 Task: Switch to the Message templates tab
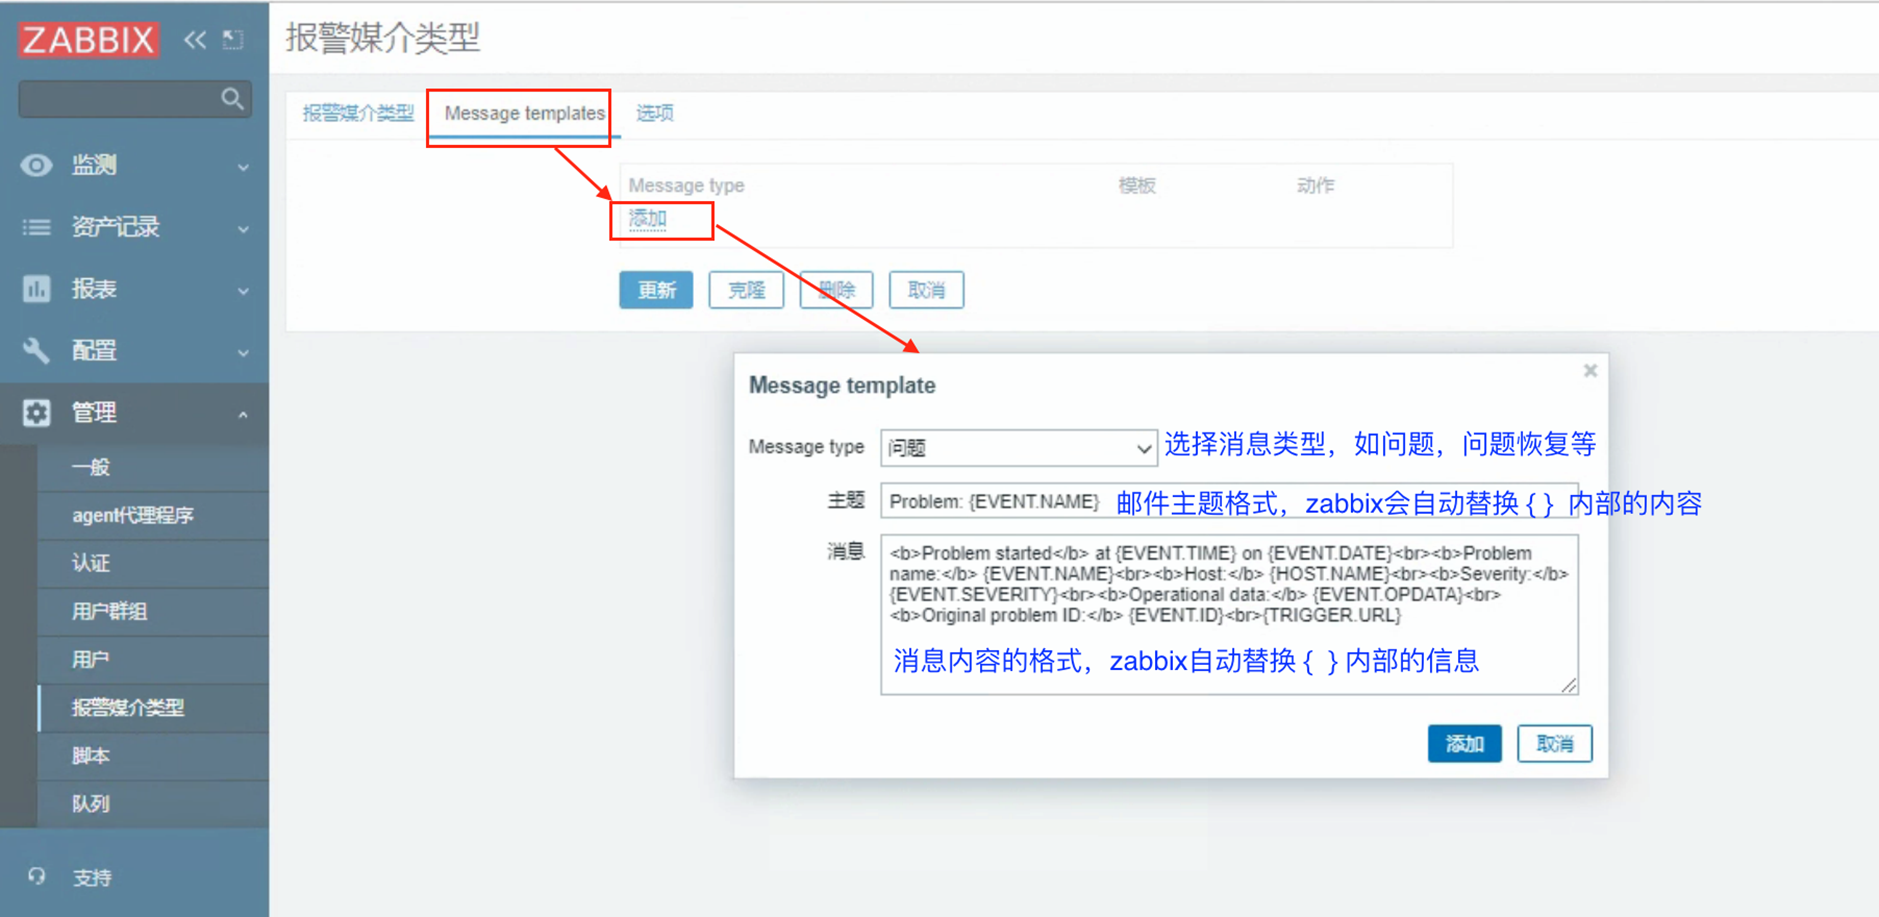(525, 113)
